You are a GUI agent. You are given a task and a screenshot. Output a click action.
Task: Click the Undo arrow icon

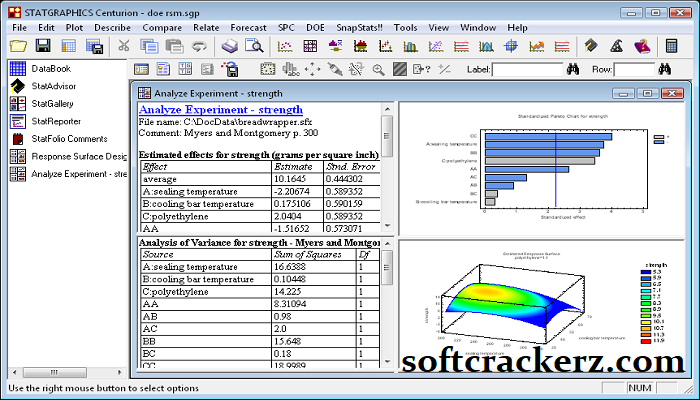pos(199,46)
